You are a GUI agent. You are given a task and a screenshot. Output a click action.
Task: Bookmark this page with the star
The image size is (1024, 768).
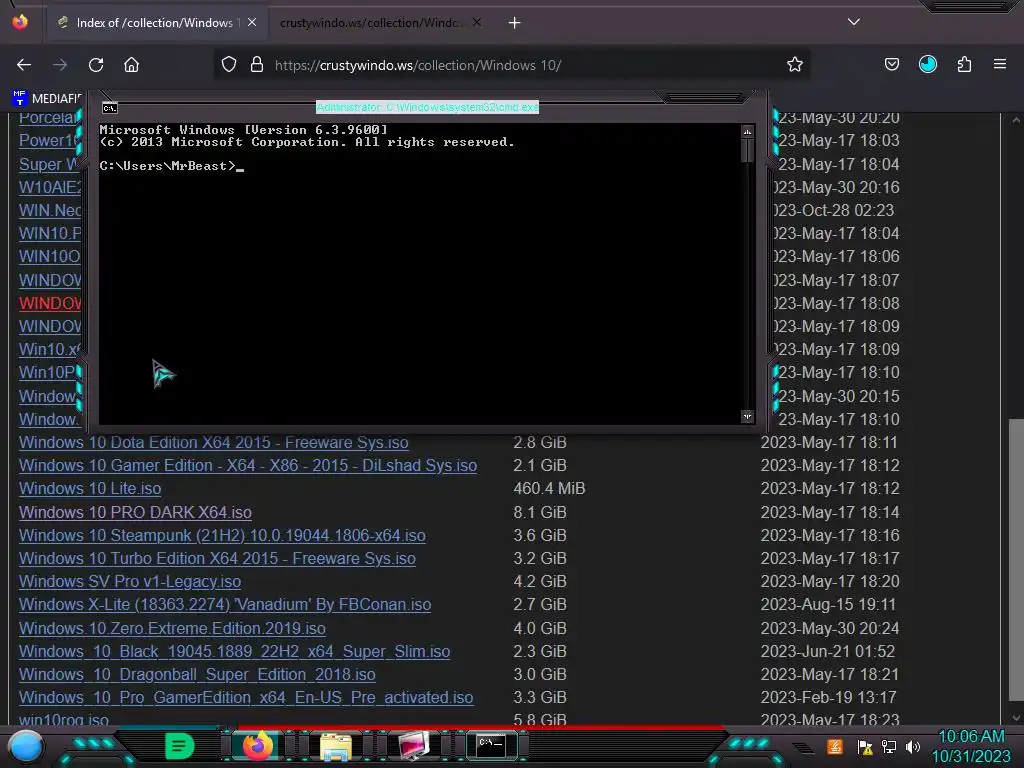coord(794,65)
